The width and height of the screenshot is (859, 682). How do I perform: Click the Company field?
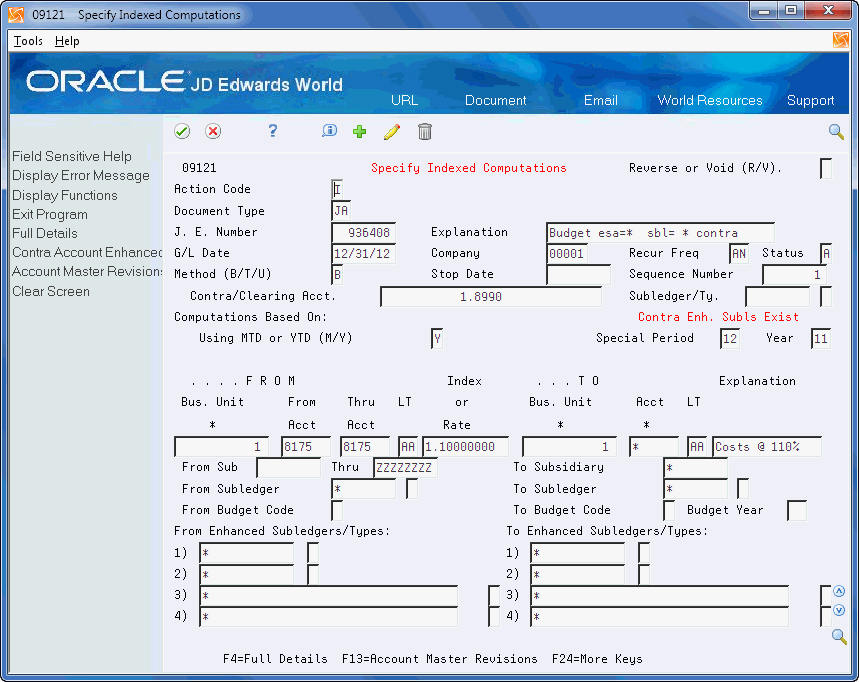[567, 254]
